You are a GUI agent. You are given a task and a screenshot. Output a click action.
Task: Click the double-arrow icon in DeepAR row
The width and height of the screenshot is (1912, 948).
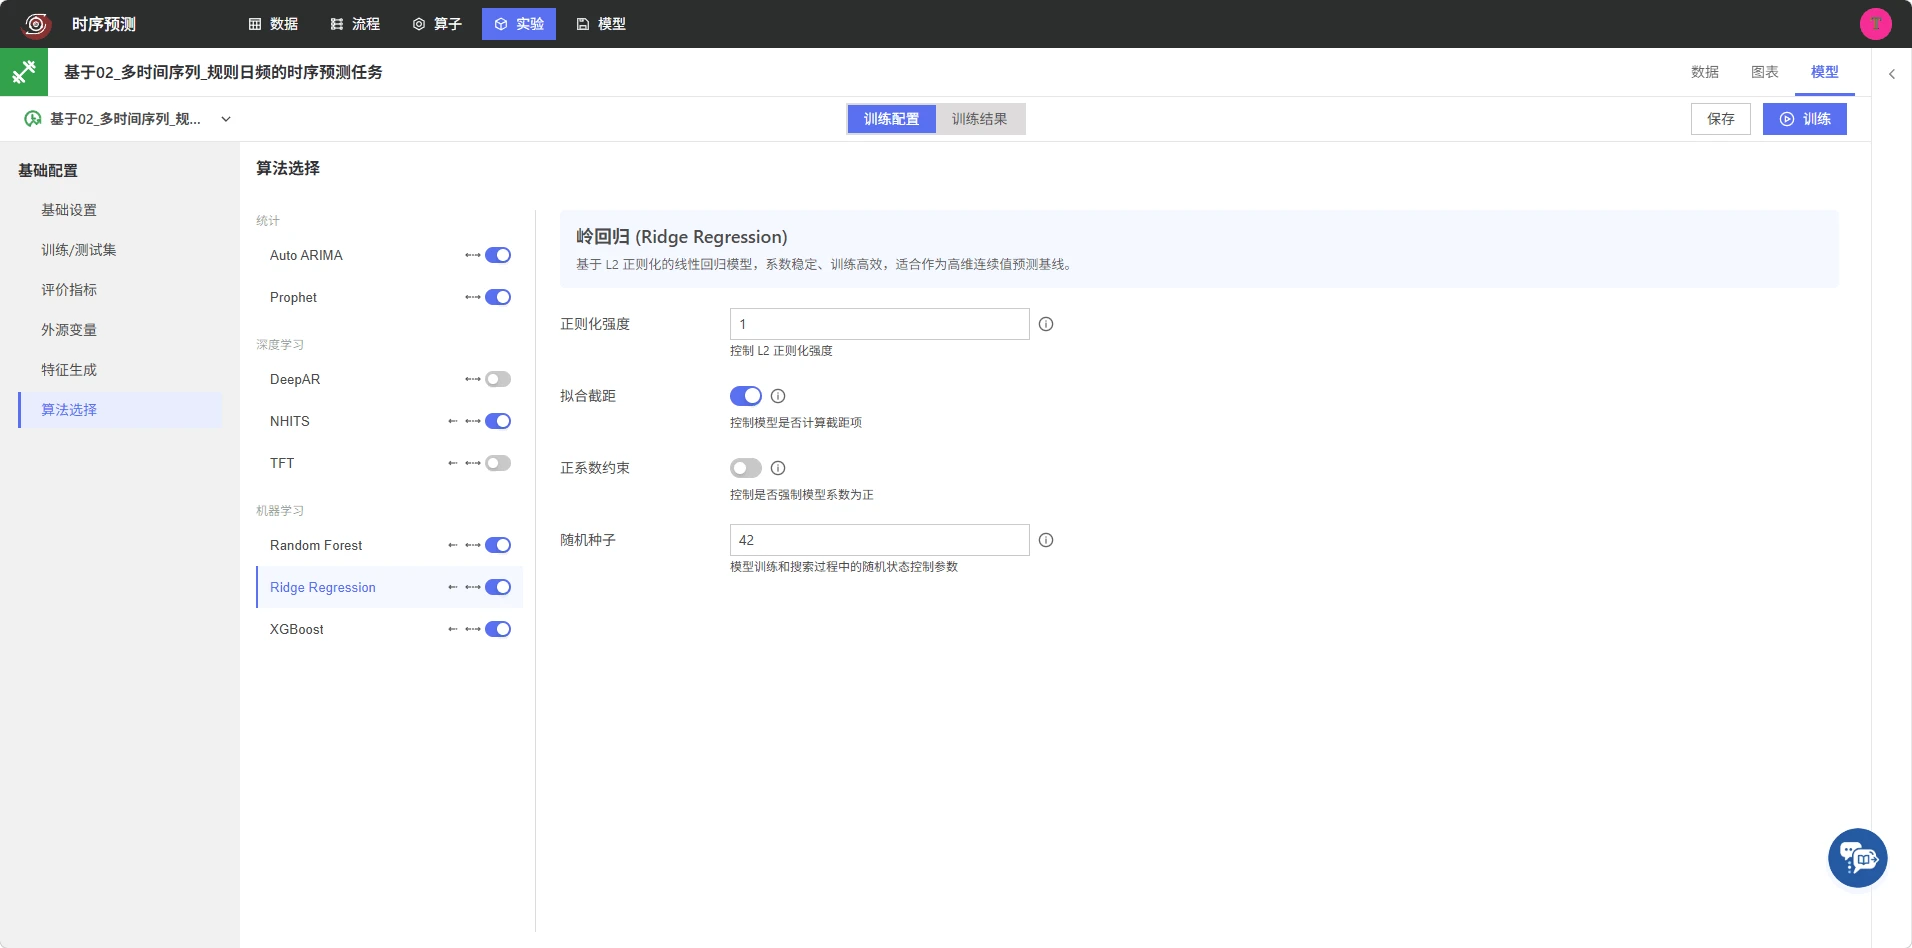[x=473, y=379]
